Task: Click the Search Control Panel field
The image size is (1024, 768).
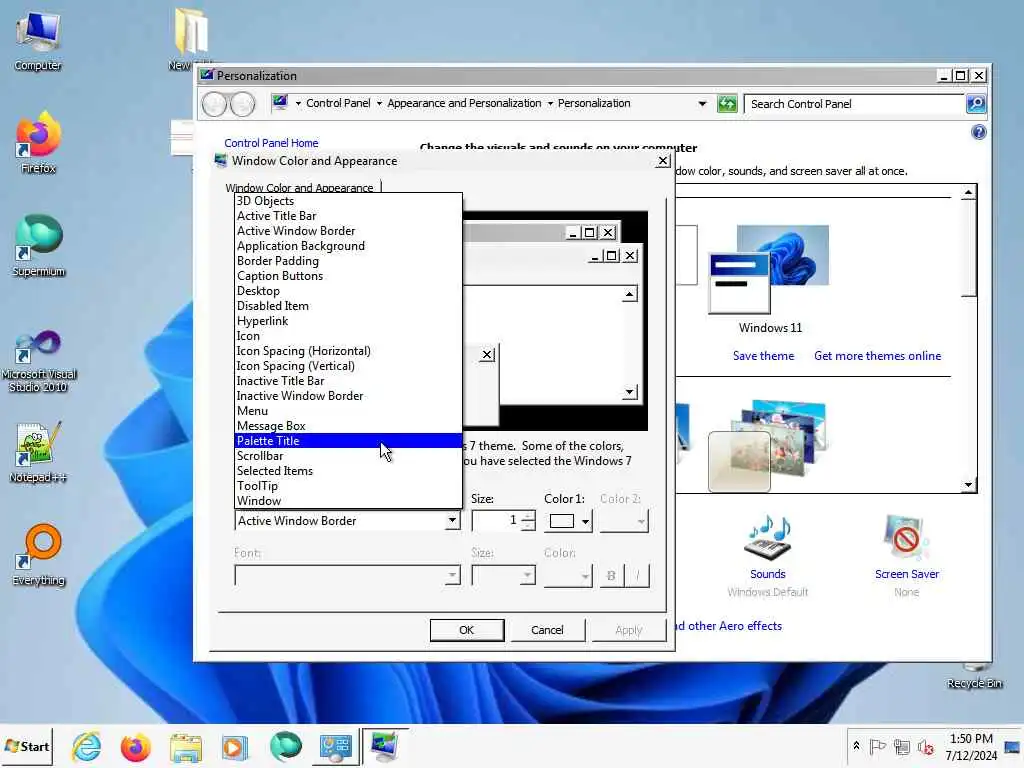Action: 855,104
